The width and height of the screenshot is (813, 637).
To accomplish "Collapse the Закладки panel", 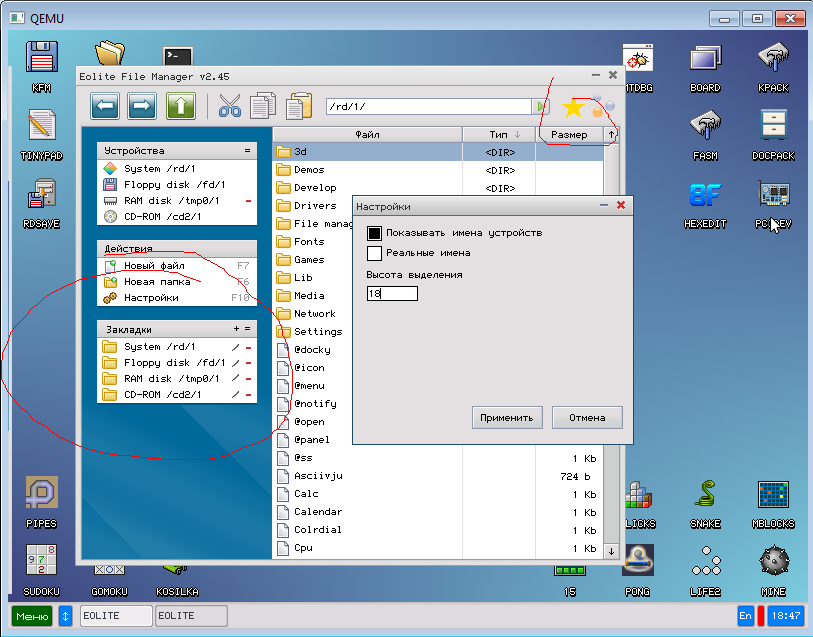I will pyautogui.click(x=248, y=328).
